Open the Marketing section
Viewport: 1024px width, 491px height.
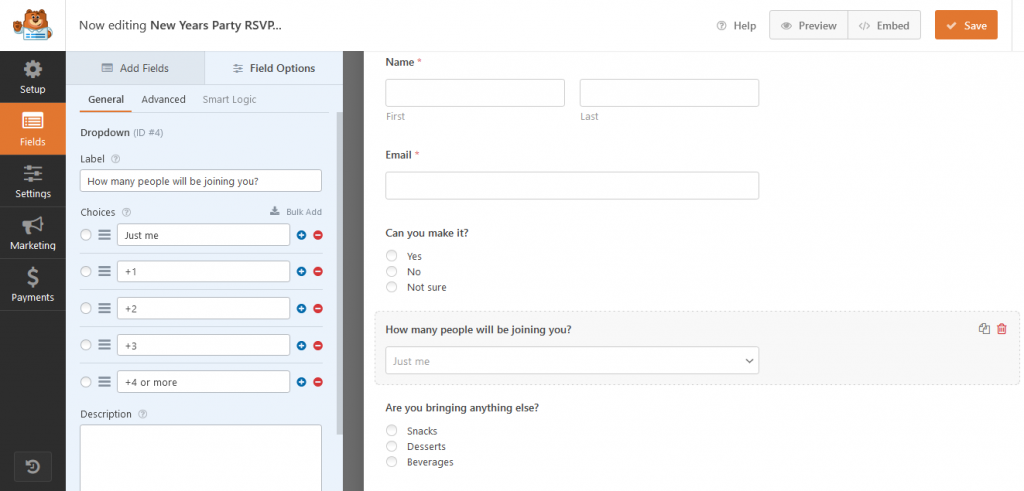32,233
